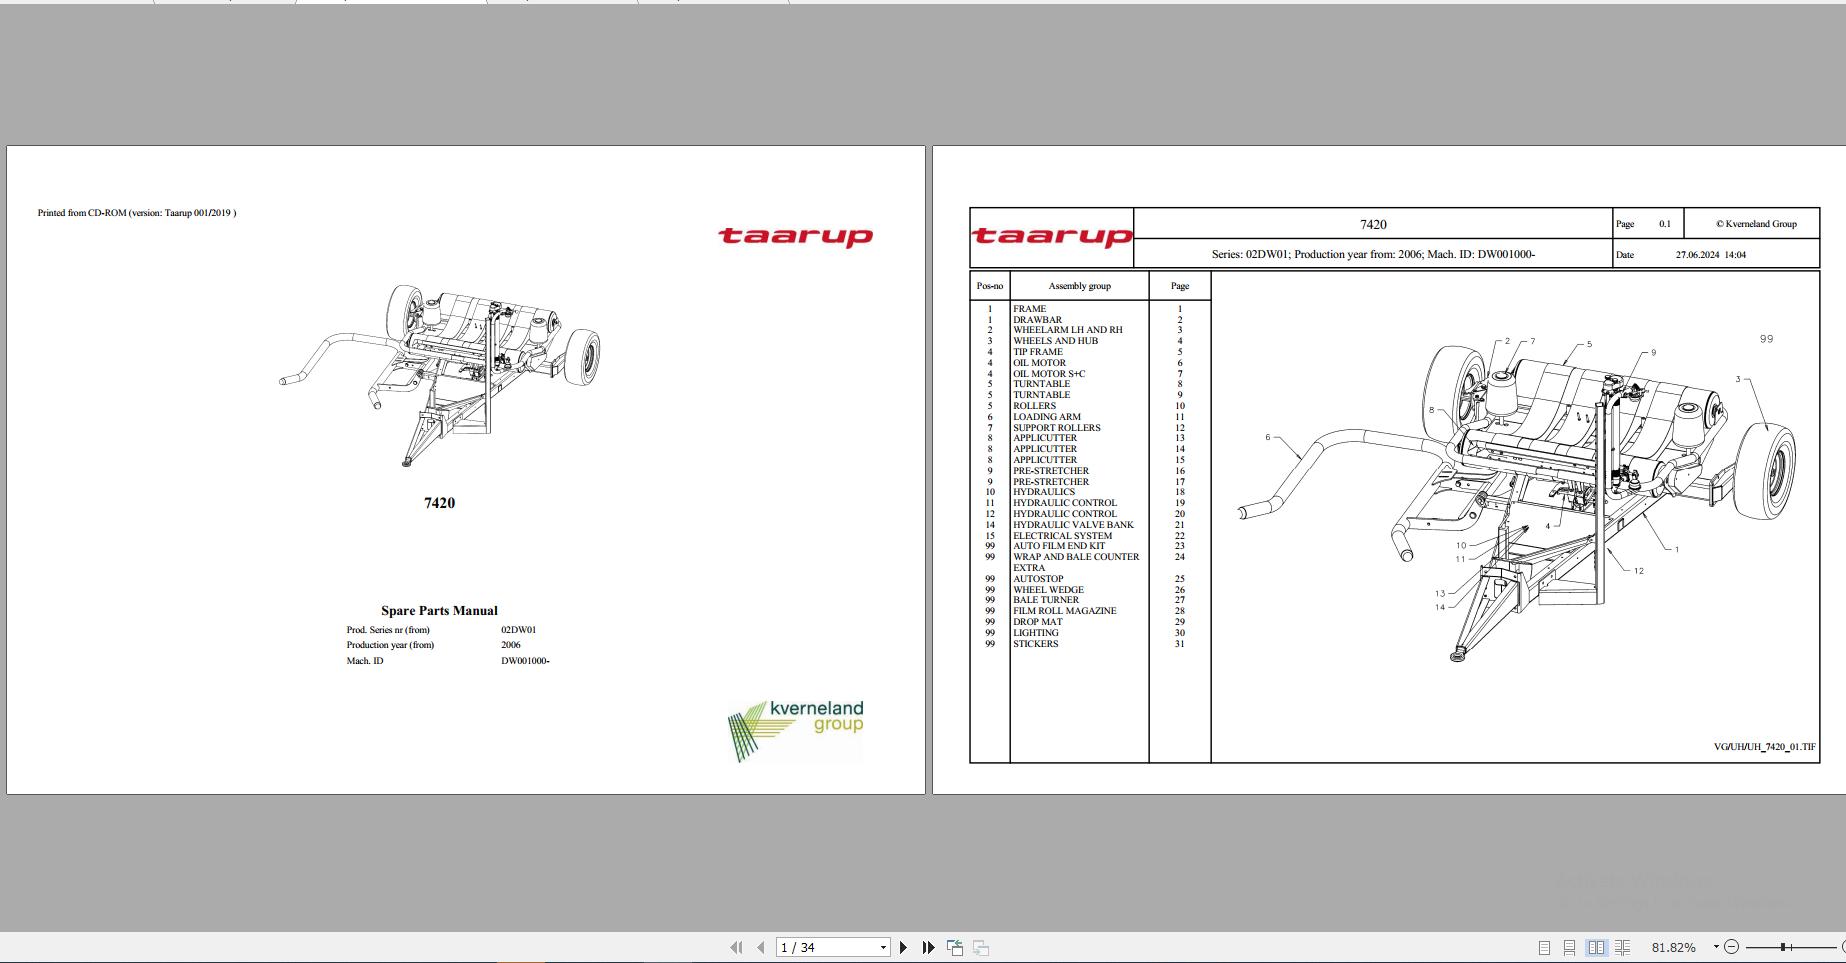This screenshot has width=1846, height=963.
Task: Click AUTO FILM END KIT entry
Action: 1059,546
